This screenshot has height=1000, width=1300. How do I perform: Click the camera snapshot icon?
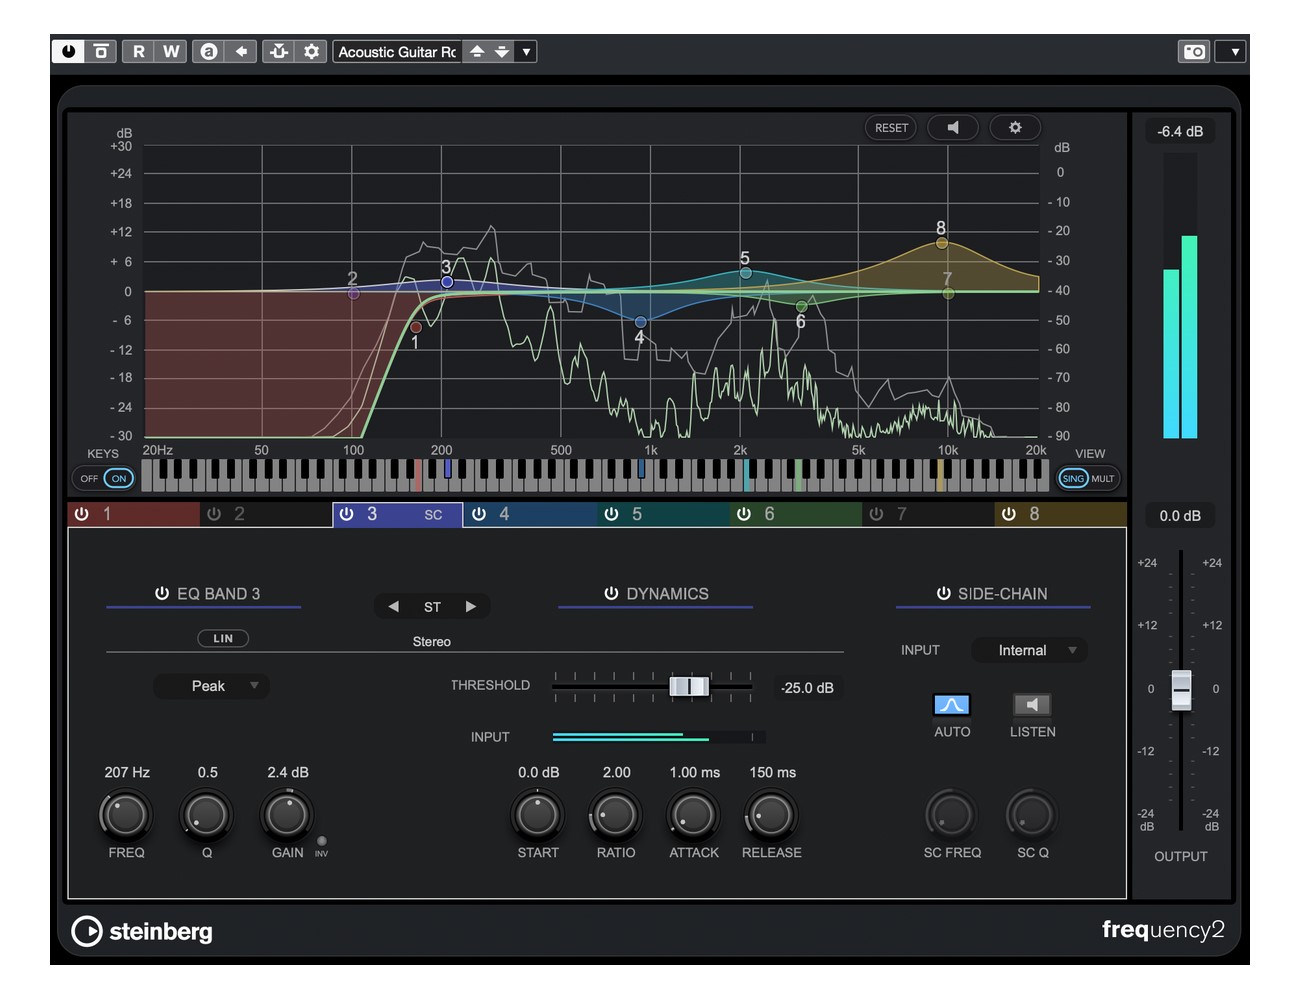1194,51
